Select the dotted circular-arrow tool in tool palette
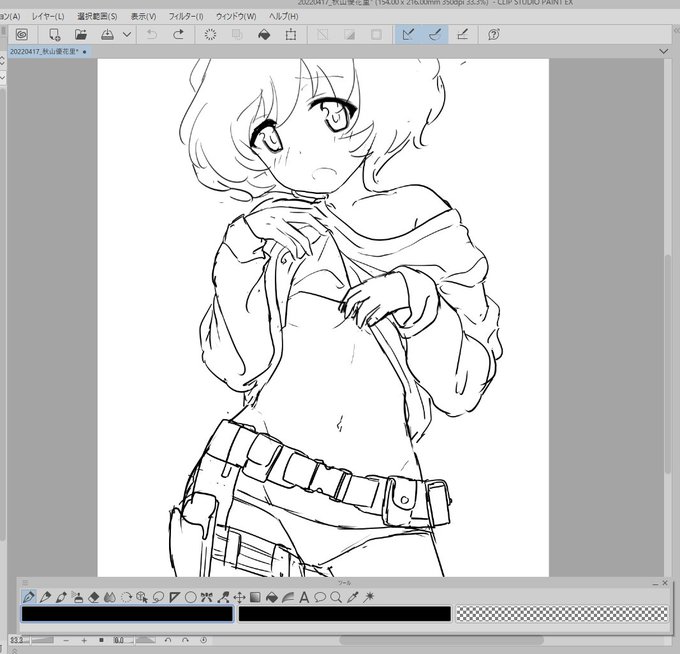 pos(126,597)
